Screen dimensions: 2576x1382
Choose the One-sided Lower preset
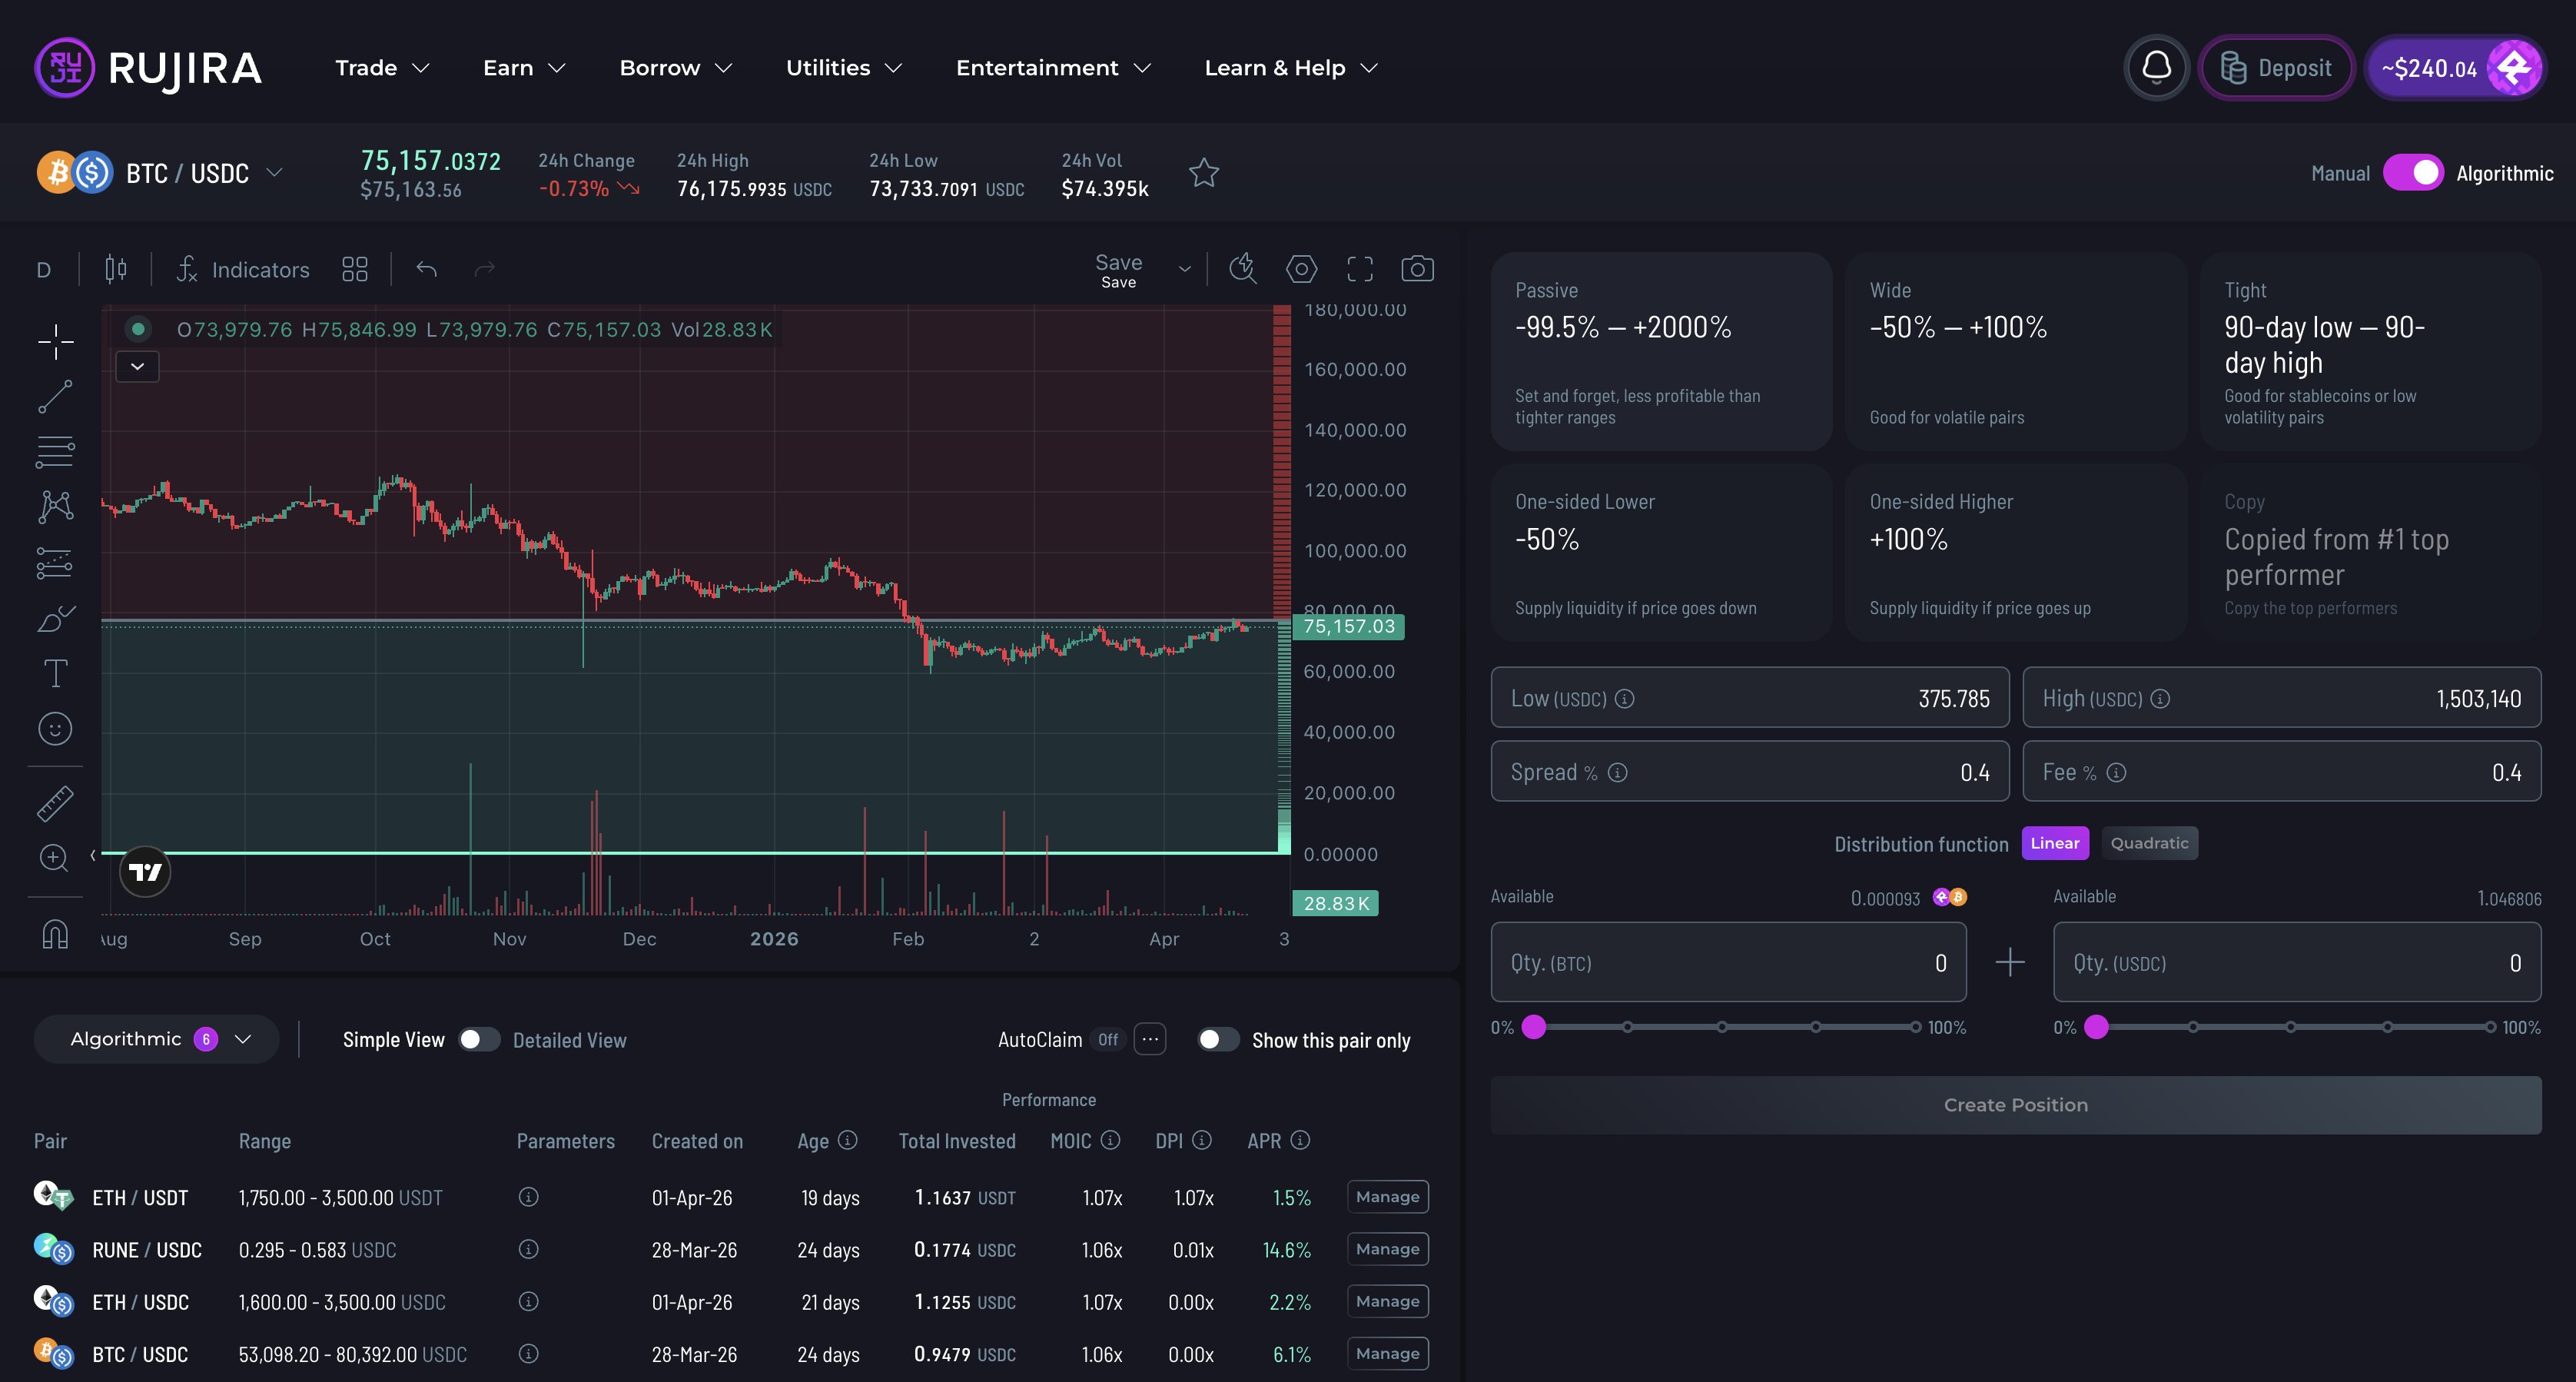pos(1662,553)
